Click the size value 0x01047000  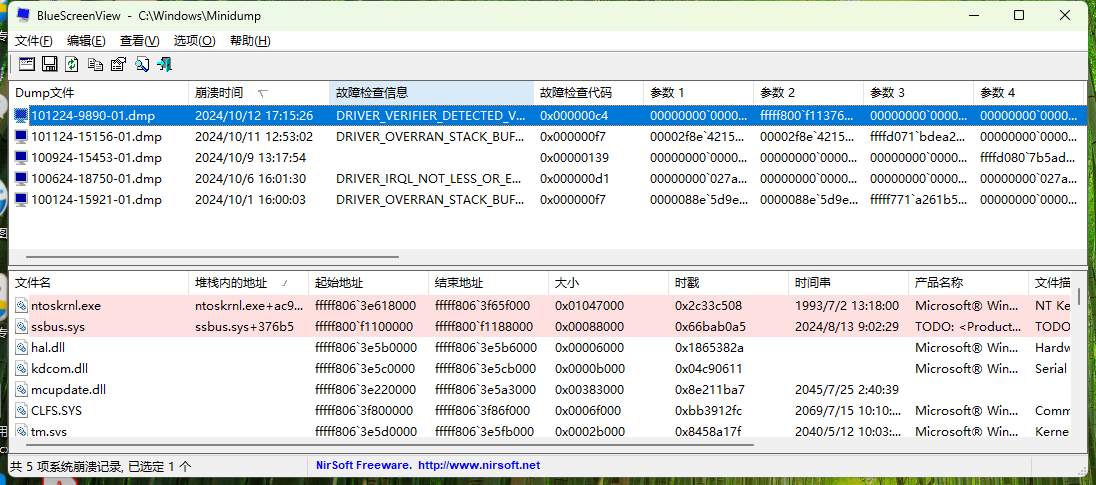point(589,305)
